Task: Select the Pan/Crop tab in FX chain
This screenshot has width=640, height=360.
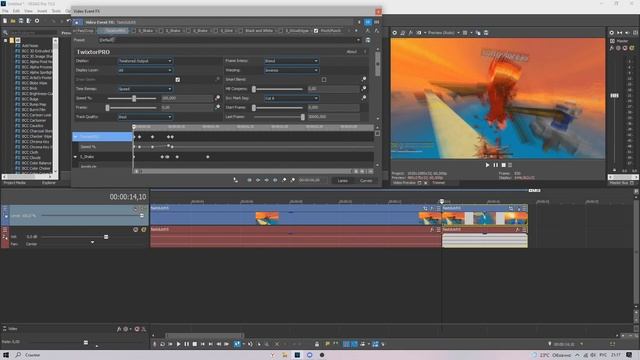Action: coord(84,31)
